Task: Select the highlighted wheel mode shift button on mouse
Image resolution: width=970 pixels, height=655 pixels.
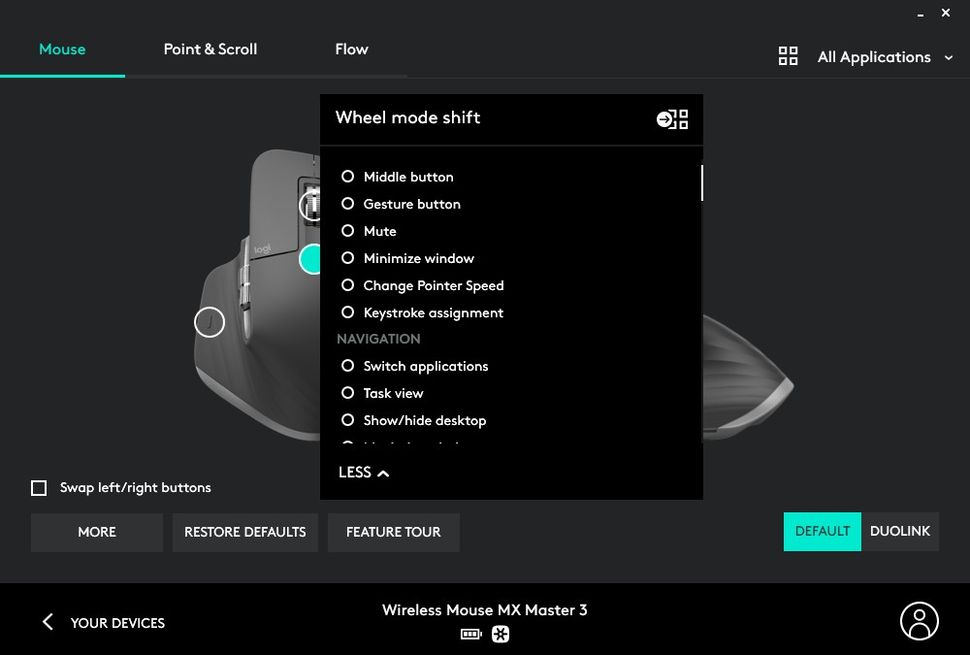Action: coord(310,258)
